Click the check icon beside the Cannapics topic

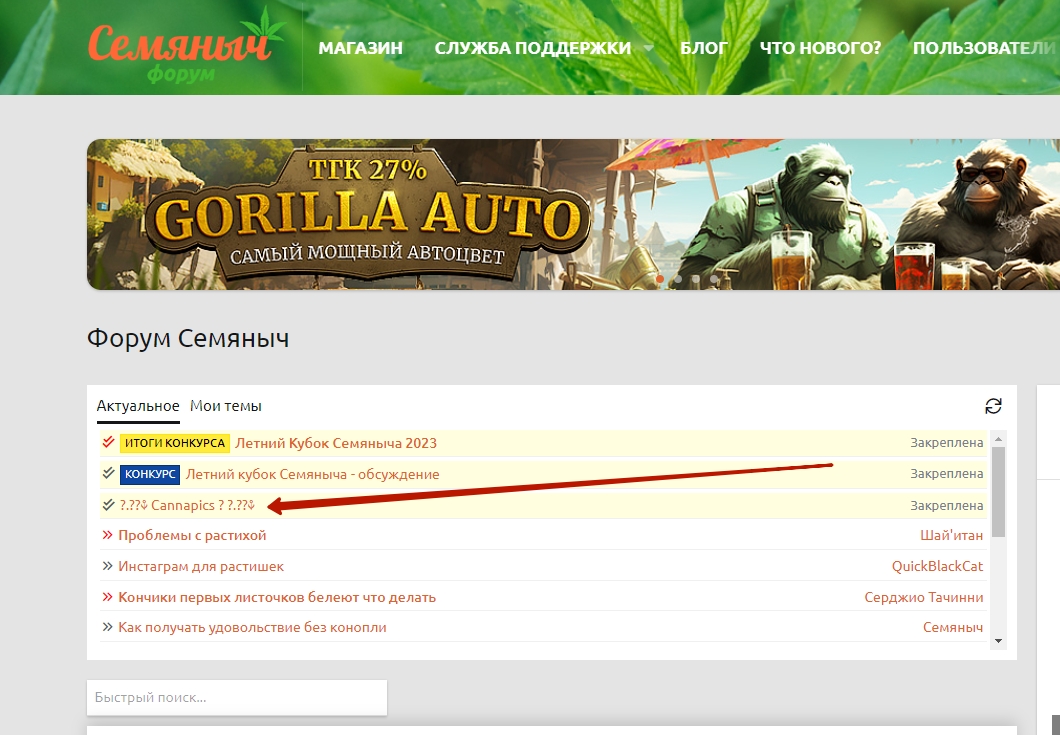[108, 505]
